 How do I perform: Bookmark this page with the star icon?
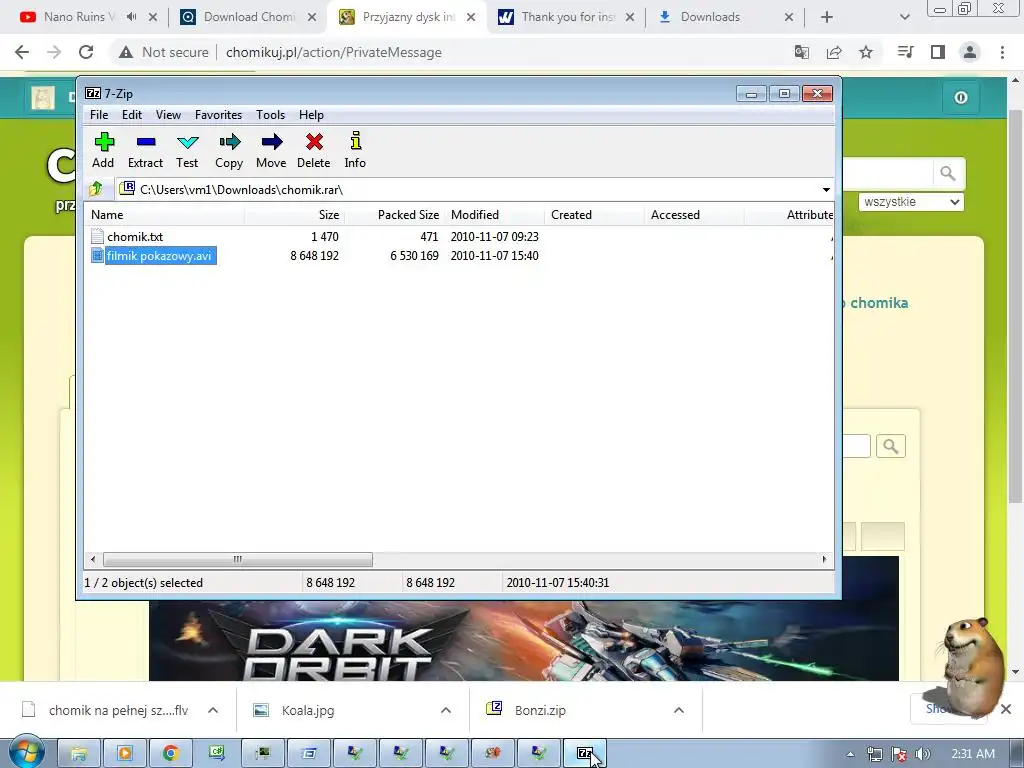[866, 52]
